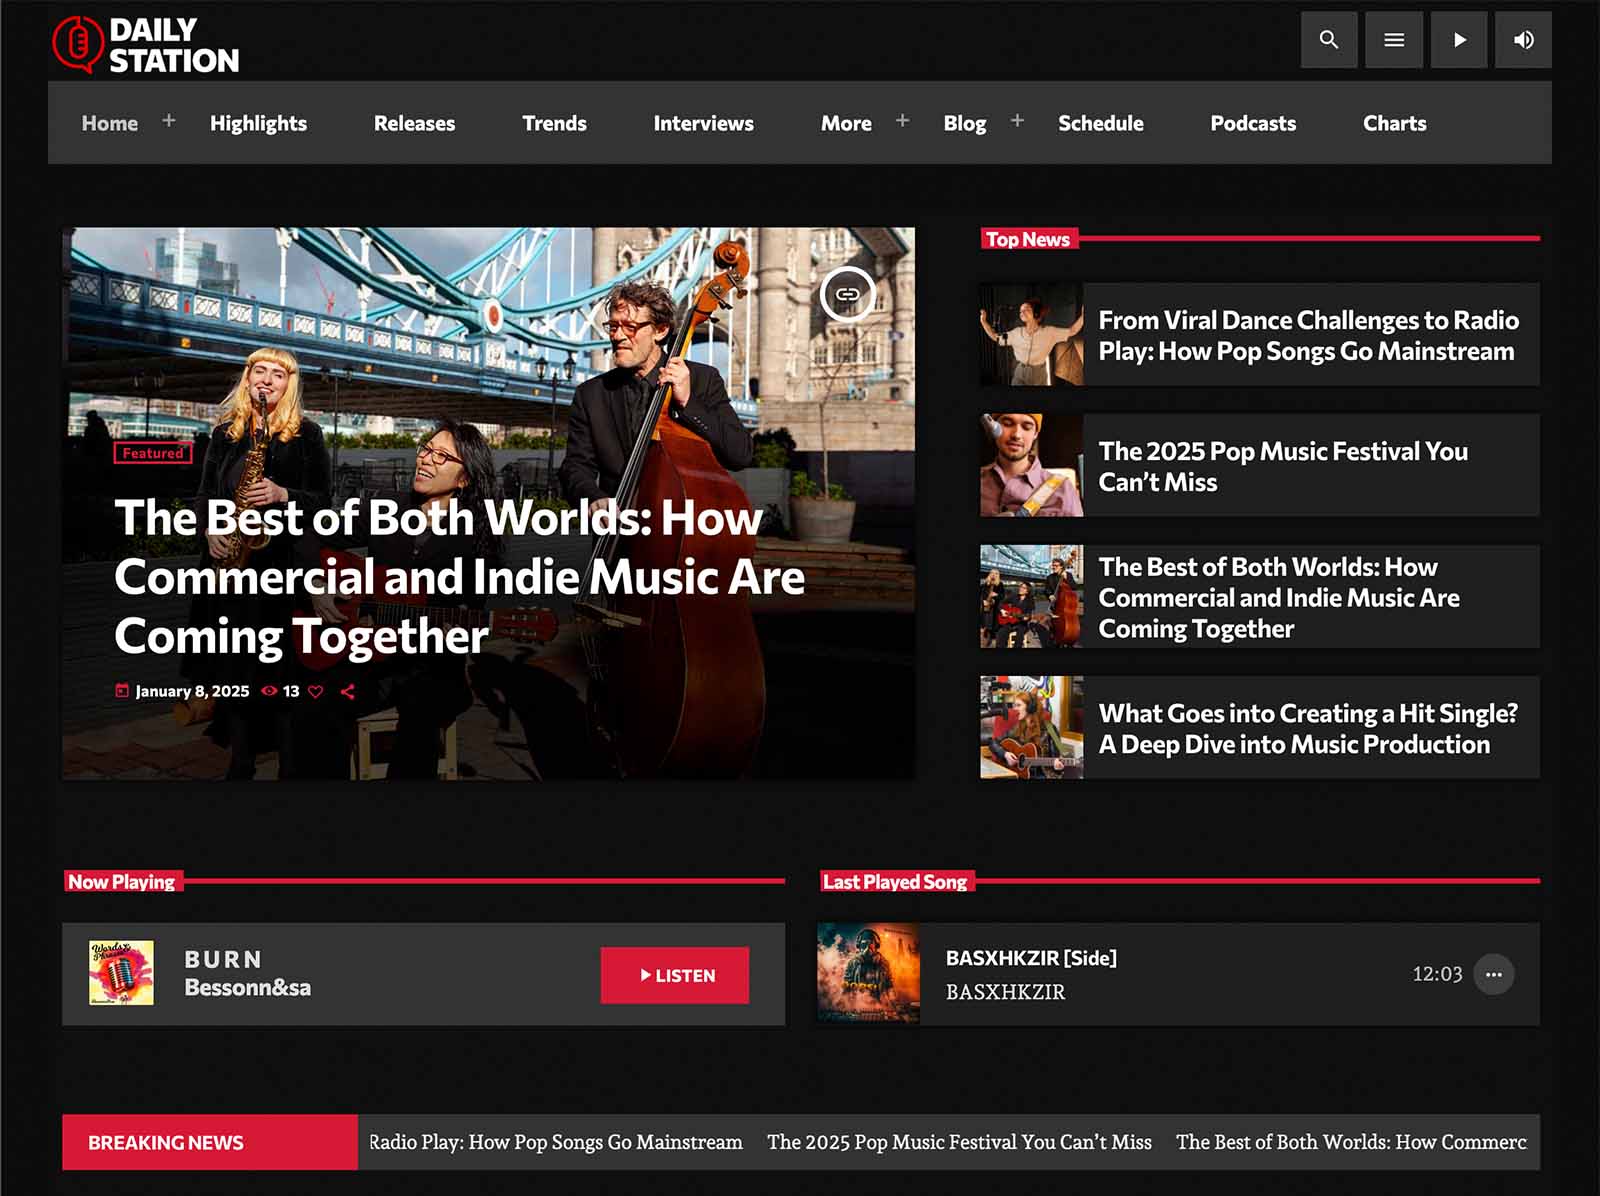Click the share icon under the featured headline
The height and width of the screenshot is (1196, 1600).
349,690
